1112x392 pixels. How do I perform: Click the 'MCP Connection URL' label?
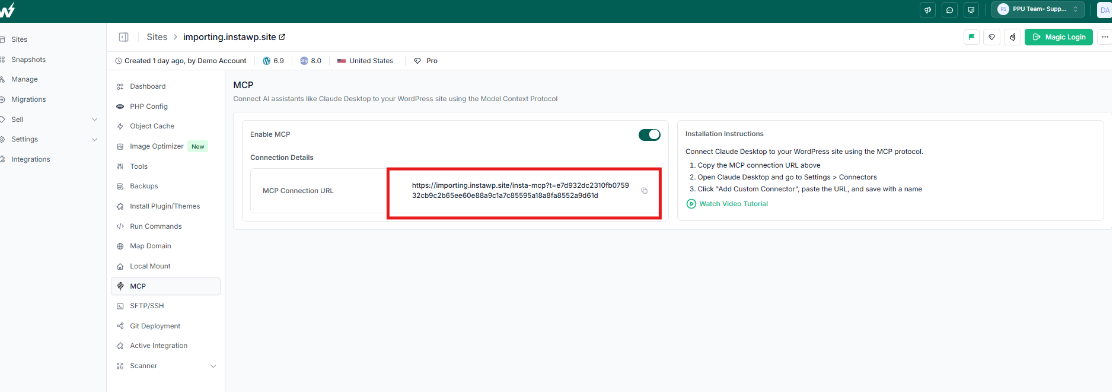pyautogui.click(x=298, y=191)
